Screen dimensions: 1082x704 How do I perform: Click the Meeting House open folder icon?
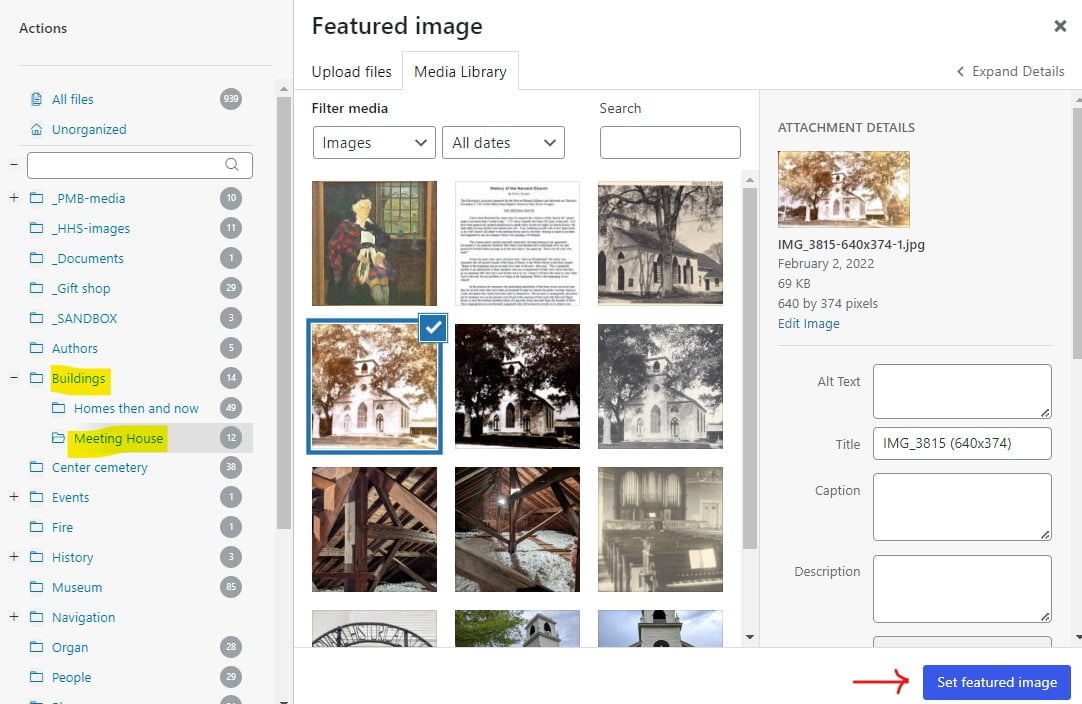(58, 438)
